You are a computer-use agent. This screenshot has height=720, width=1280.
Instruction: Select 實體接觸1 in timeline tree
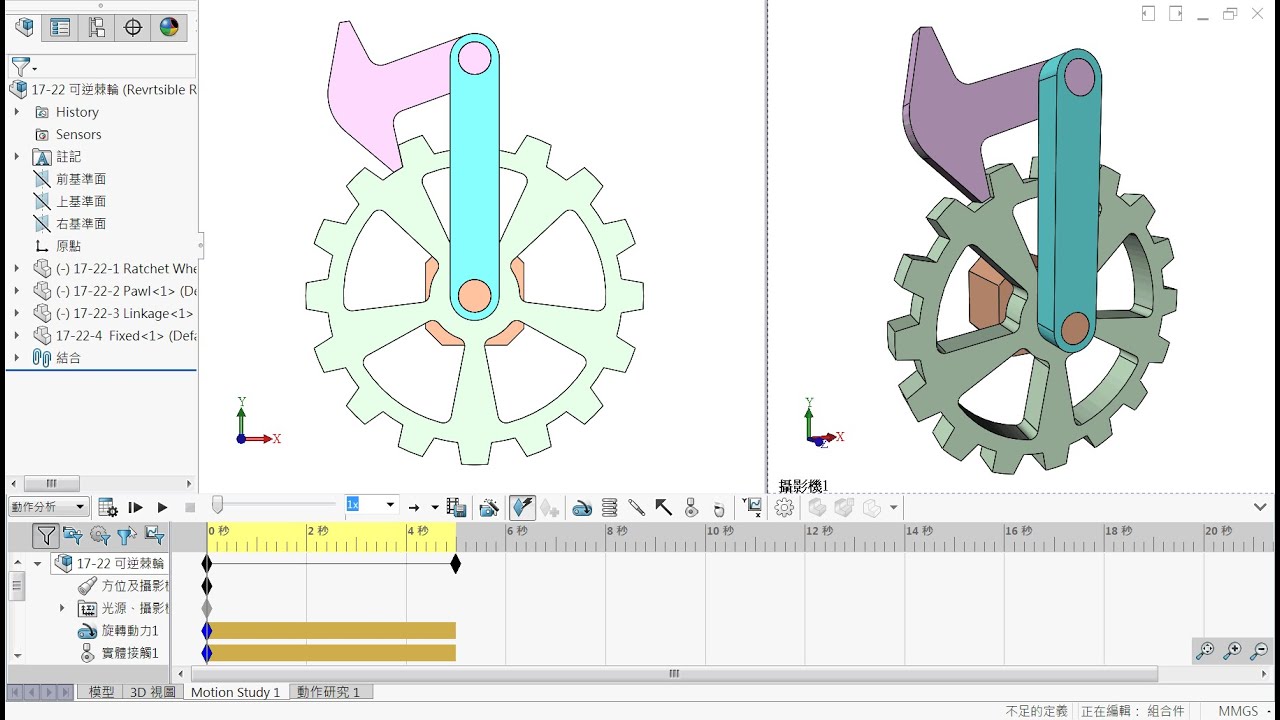(x=118, y=653)
